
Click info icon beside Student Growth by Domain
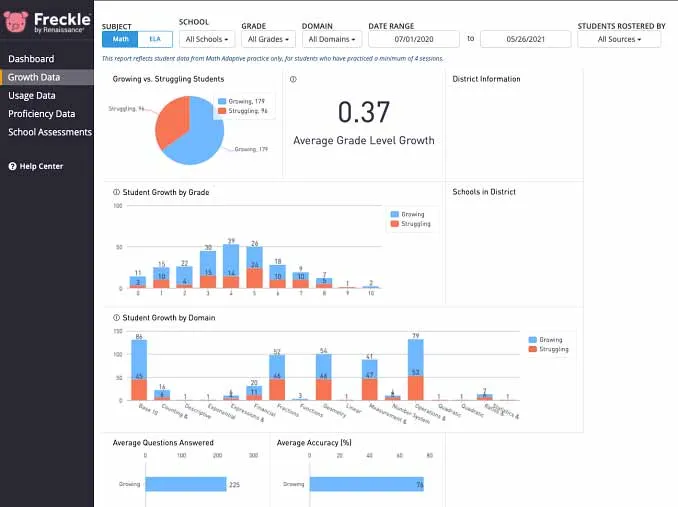tap(116, 318)
